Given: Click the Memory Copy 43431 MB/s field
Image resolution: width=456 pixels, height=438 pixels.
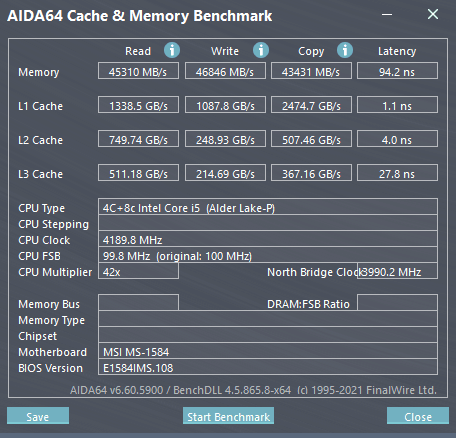Looking at the screenshot, I should (311, 71).
